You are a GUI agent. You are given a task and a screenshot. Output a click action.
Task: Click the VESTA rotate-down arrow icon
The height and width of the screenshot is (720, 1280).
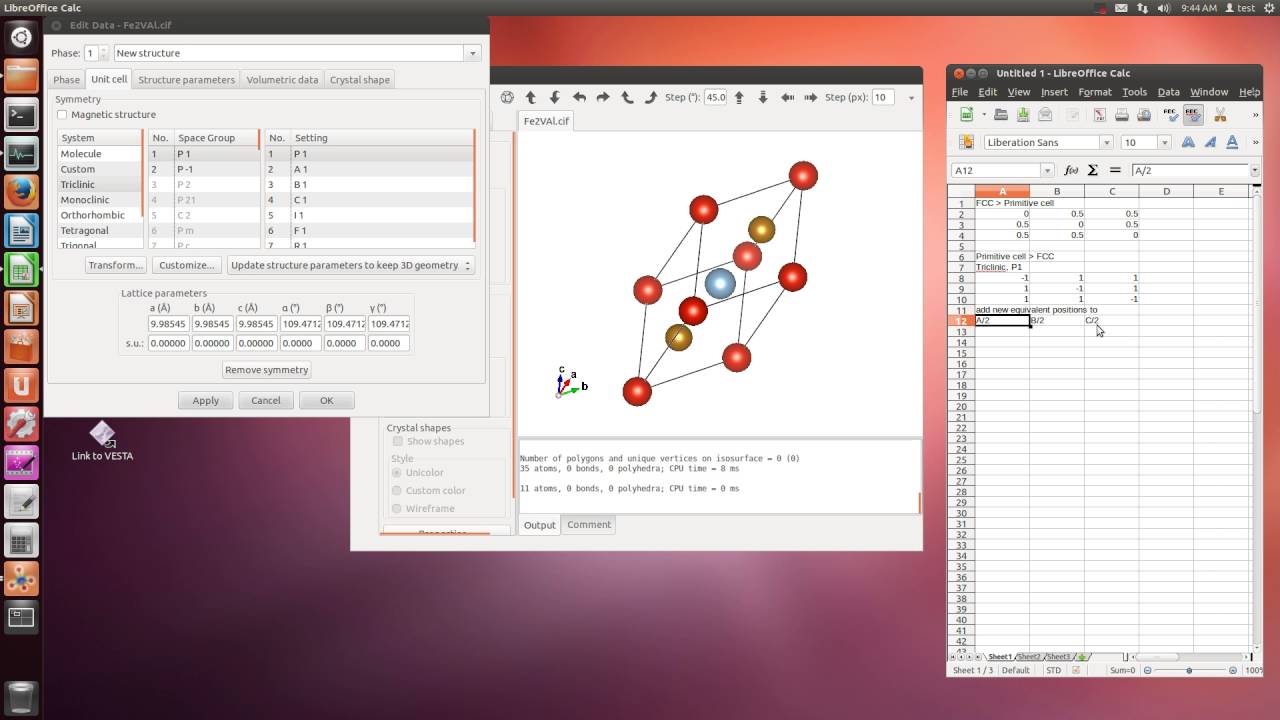pyautogui.click(x=555, y=97)
